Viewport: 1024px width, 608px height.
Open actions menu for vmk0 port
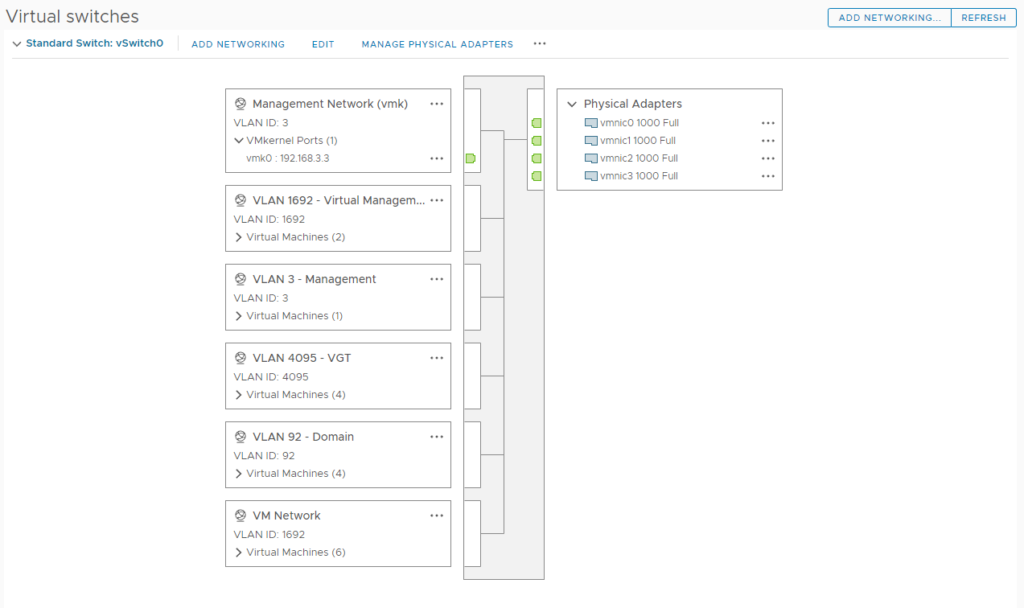[436, 158]
